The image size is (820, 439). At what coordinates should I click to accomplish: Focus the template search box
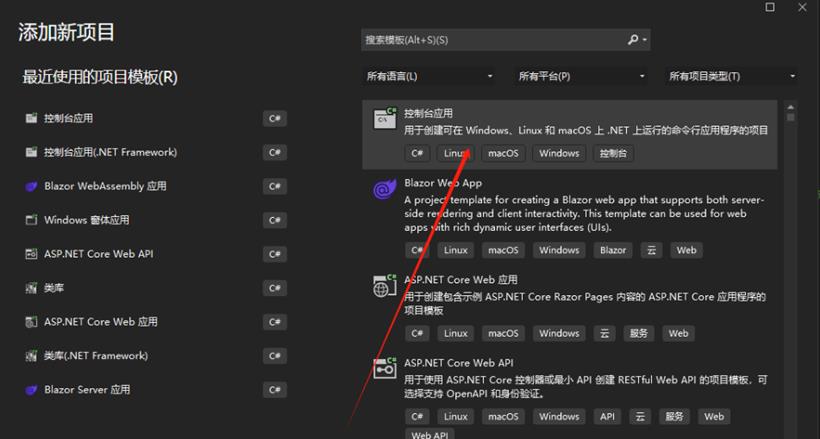tap(506, 40)
